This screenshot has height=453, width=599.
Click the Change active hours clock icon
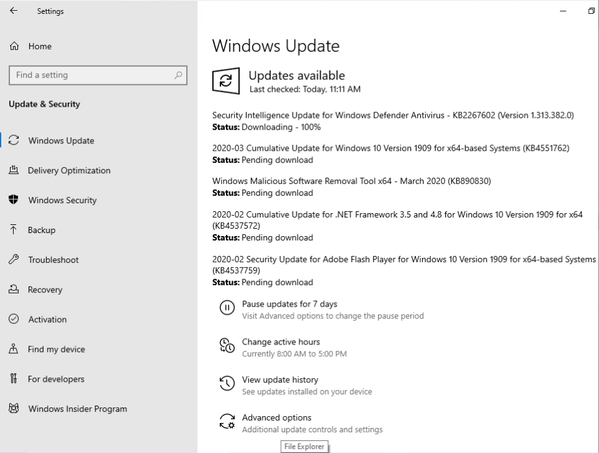[227, 345]
